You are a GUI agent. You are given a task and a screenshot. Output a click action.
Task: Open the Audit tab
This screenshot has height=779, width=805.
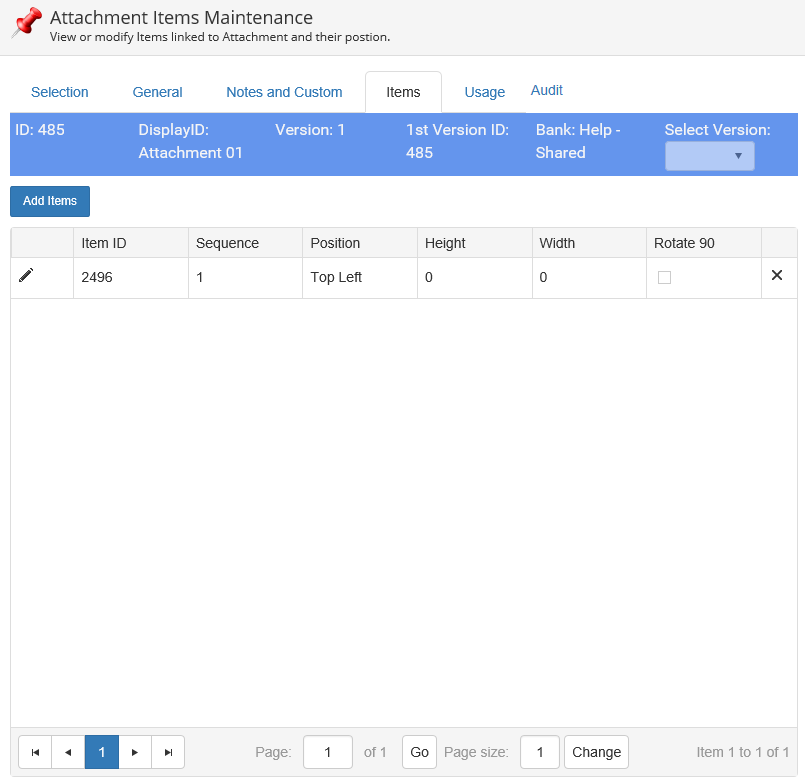pyautogui.click(x=546, y=90)
